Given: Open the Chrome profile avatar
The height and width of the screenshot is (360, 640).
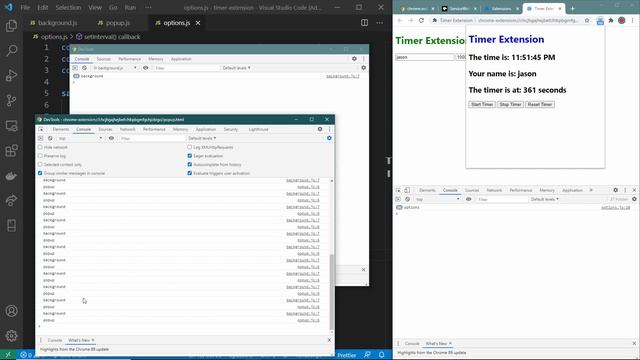Looking at the screenshot, I should (x=622, y=20).
